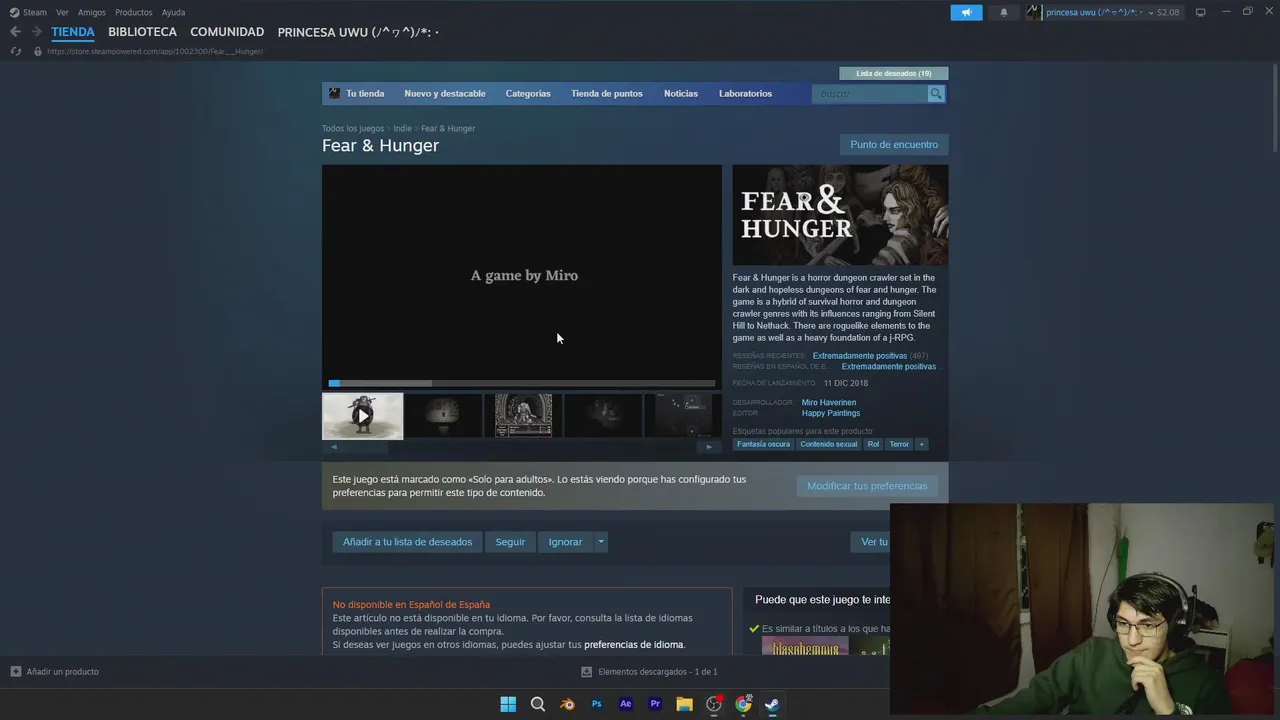Image resolution: width=1280 pixels, height=720 pixels.
Task: Click the downloads icon in the status bar
Action: click(x=587, y=672)
